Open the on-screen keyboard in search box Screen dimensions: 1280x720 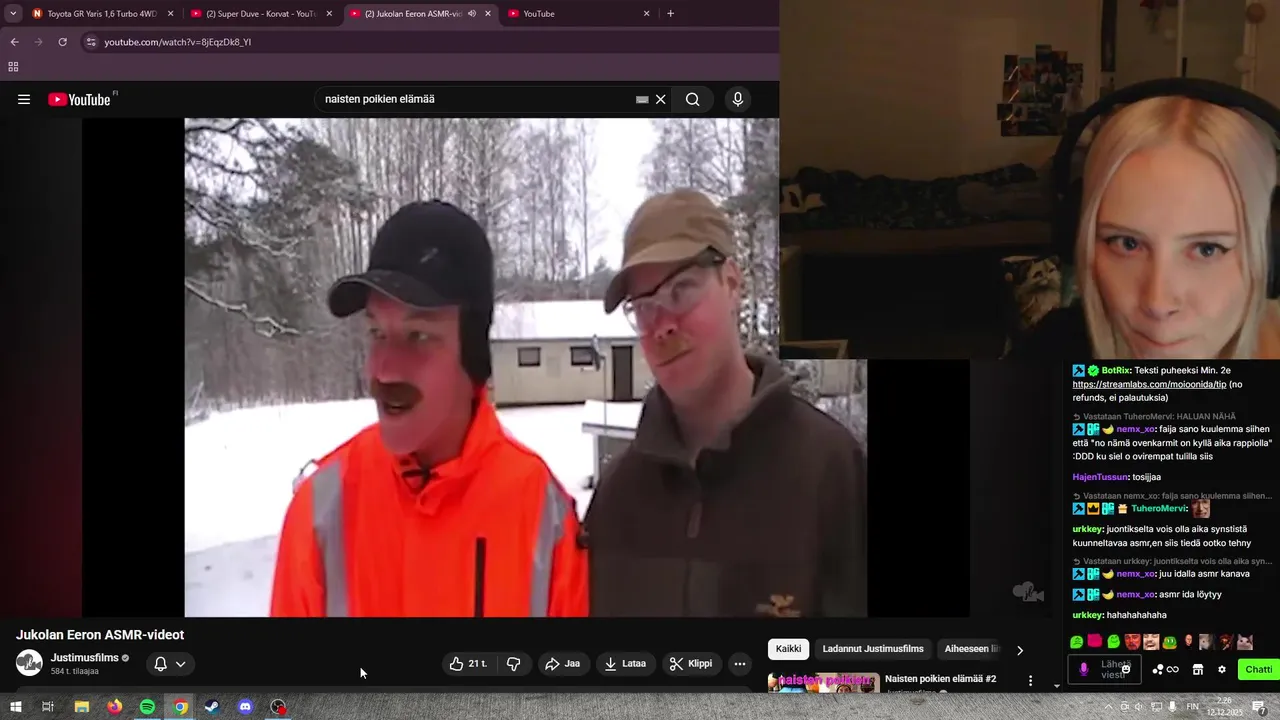(x=642, y=99)
